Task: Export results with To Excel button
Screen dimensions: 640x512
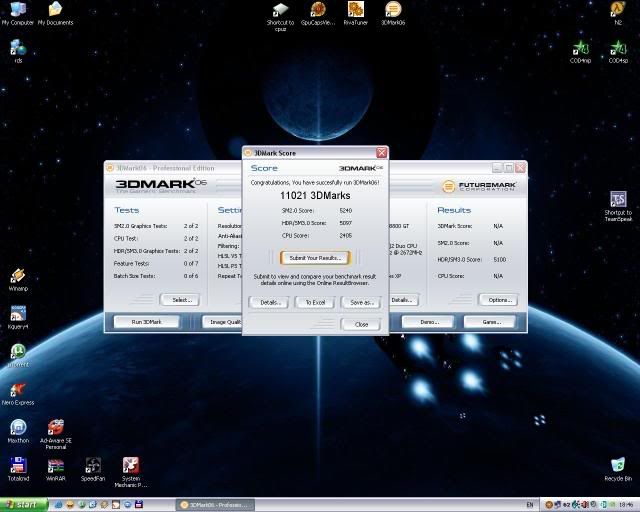Action: tap(314, 302)
